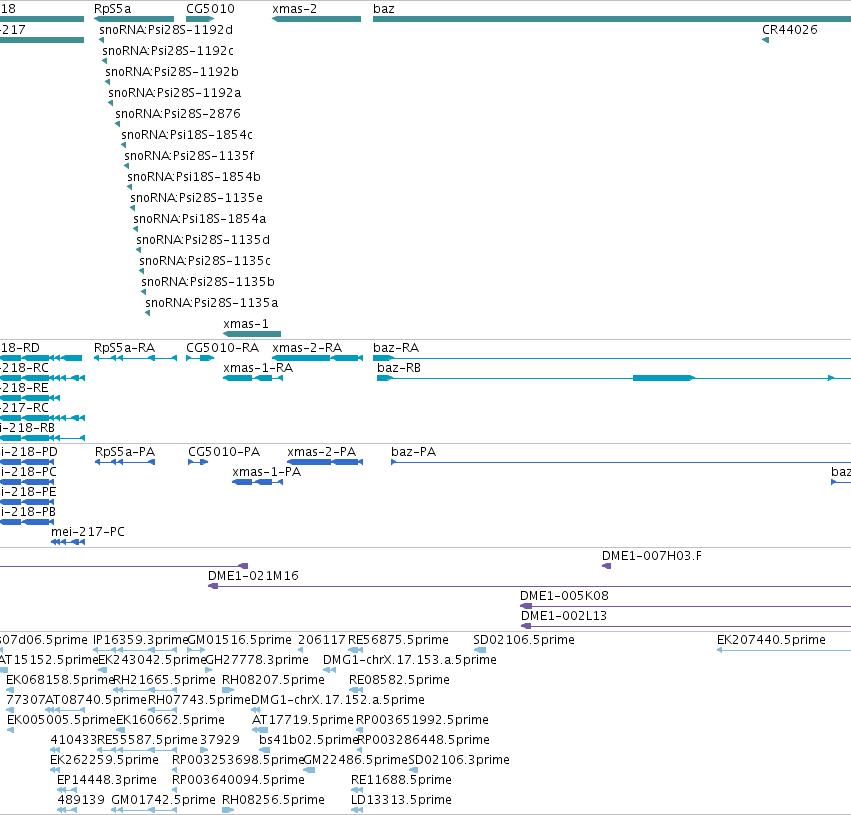Screen dimensions: 851x815
Task: Select the baz-PA protein label
Action: pyautogui.click(x=414, y=452)
